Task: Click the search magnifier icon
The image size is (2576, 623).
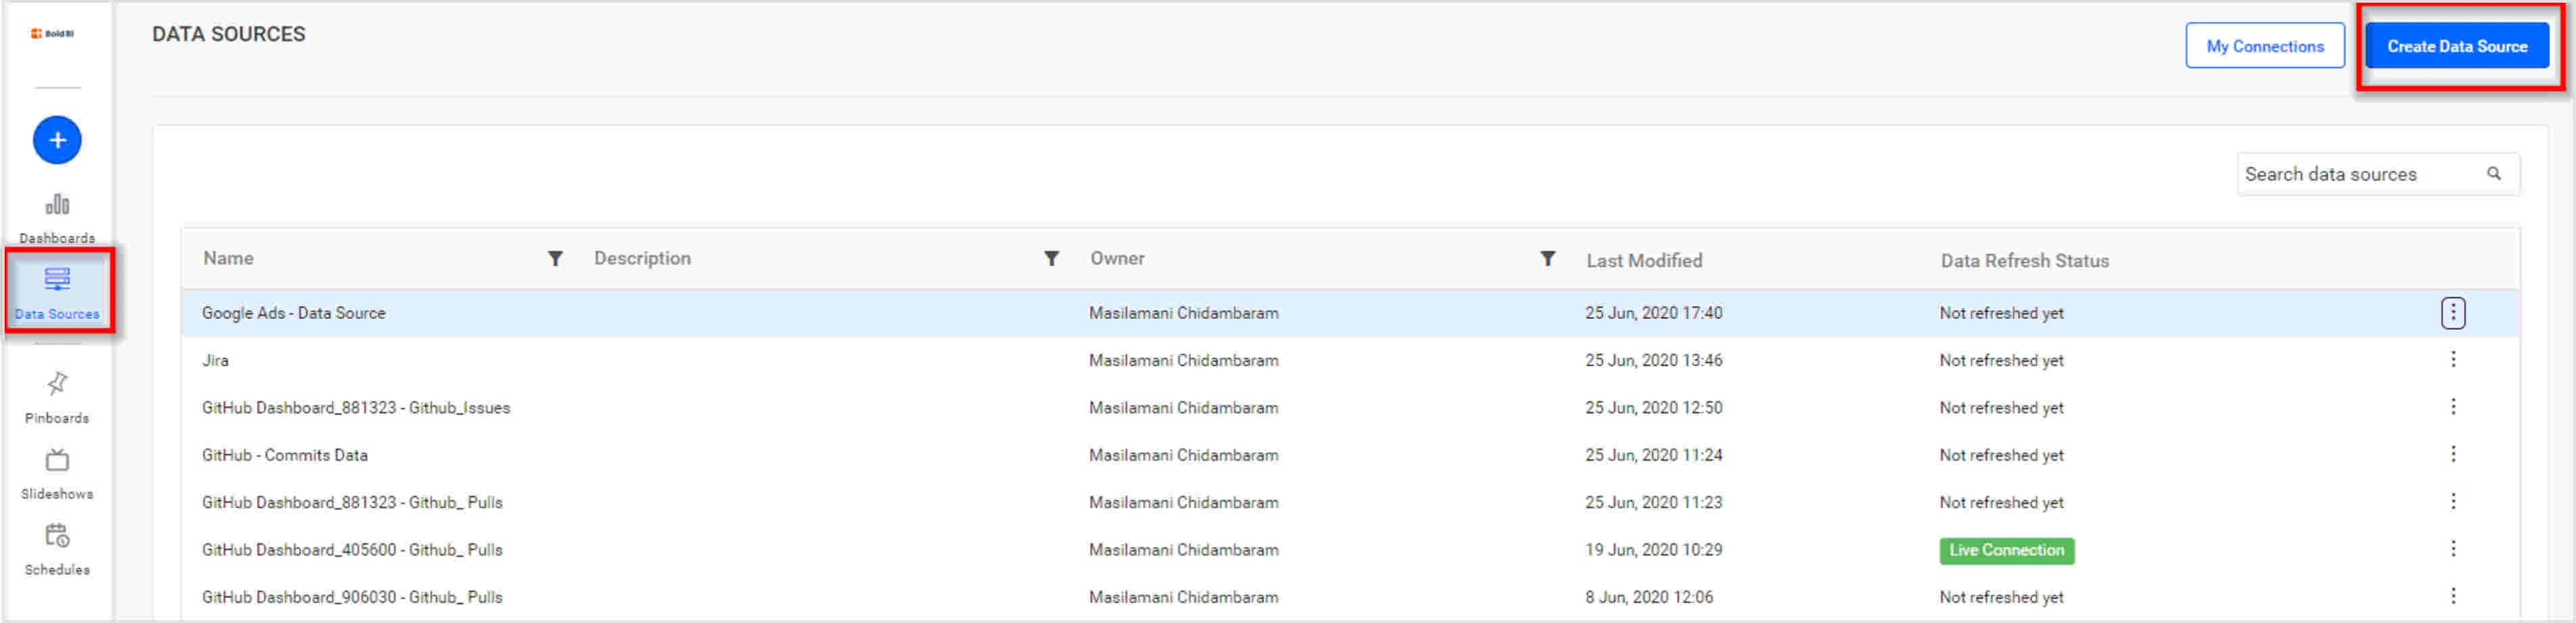Action: [x=2493, y=174]
